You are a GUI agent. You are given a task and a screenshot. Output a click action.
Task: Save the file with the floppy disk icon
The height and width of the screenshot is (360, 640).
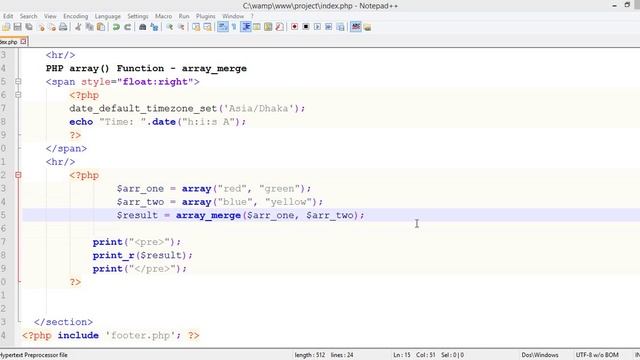pyautogui.click(x=18, y=27)
